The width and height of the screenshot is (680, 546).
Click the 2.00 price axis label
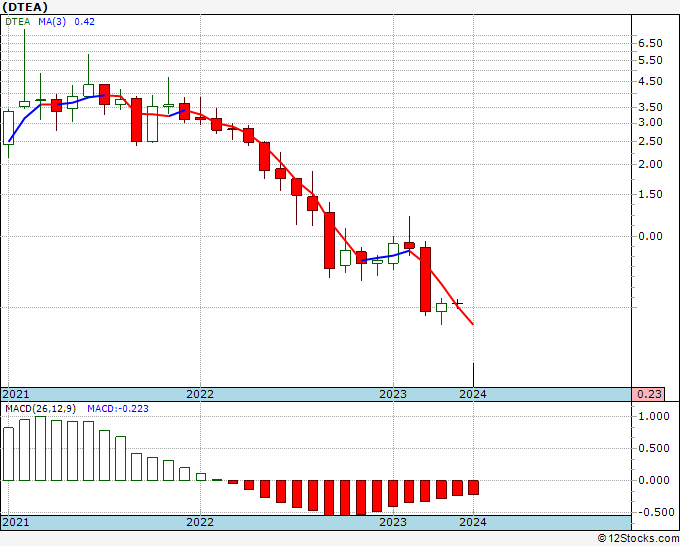pos(650,164)
